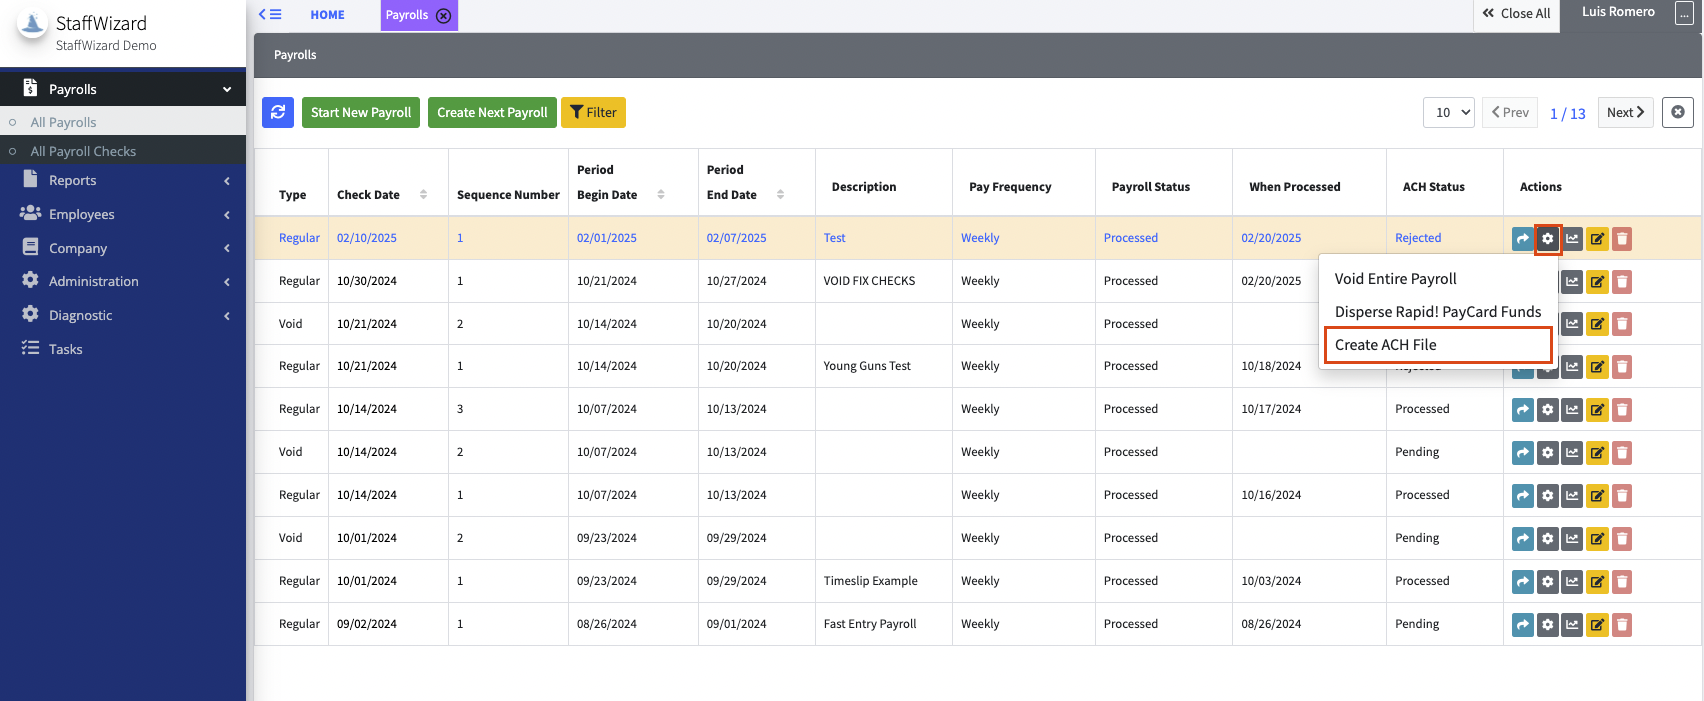
Task: Open the Filter button
Action: 594,112
